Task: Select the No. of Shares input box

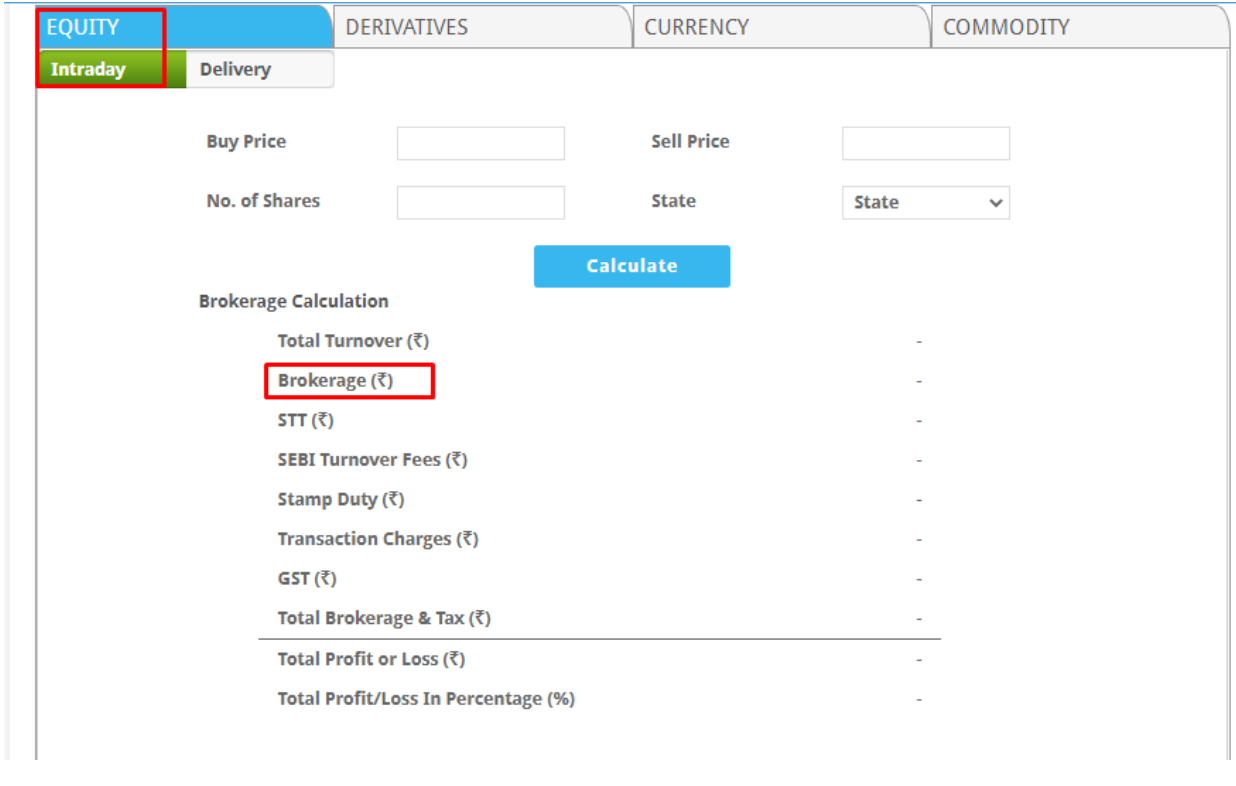Action: (x=480, y=202)
